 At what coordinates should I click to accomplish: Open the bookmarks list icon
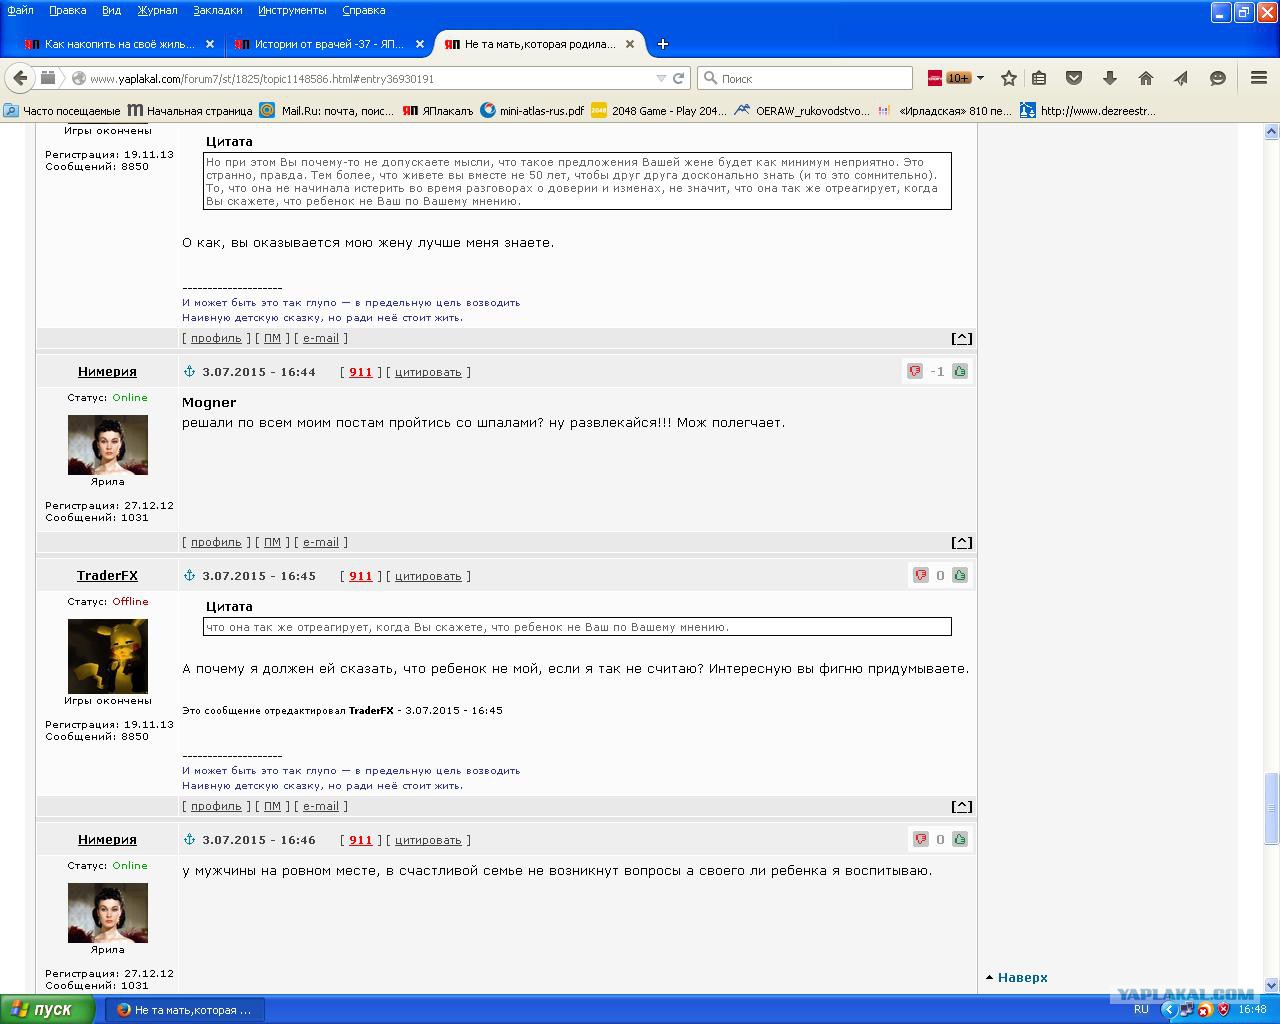coord(1039,78)
